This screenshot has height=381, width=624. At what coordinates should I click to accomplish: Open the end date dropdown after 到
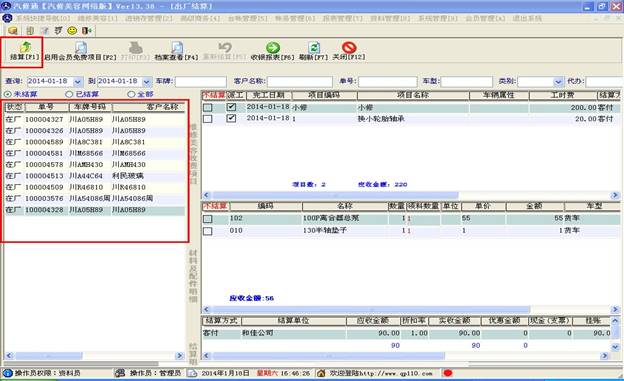coord(146,82)
